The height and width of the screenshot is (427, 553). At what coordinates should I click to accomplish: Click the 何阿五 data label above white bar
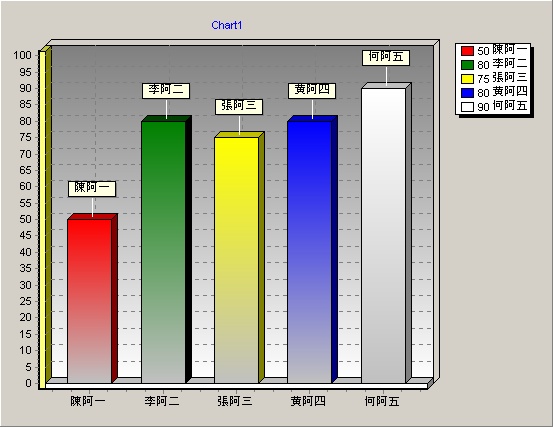[386, 57]
